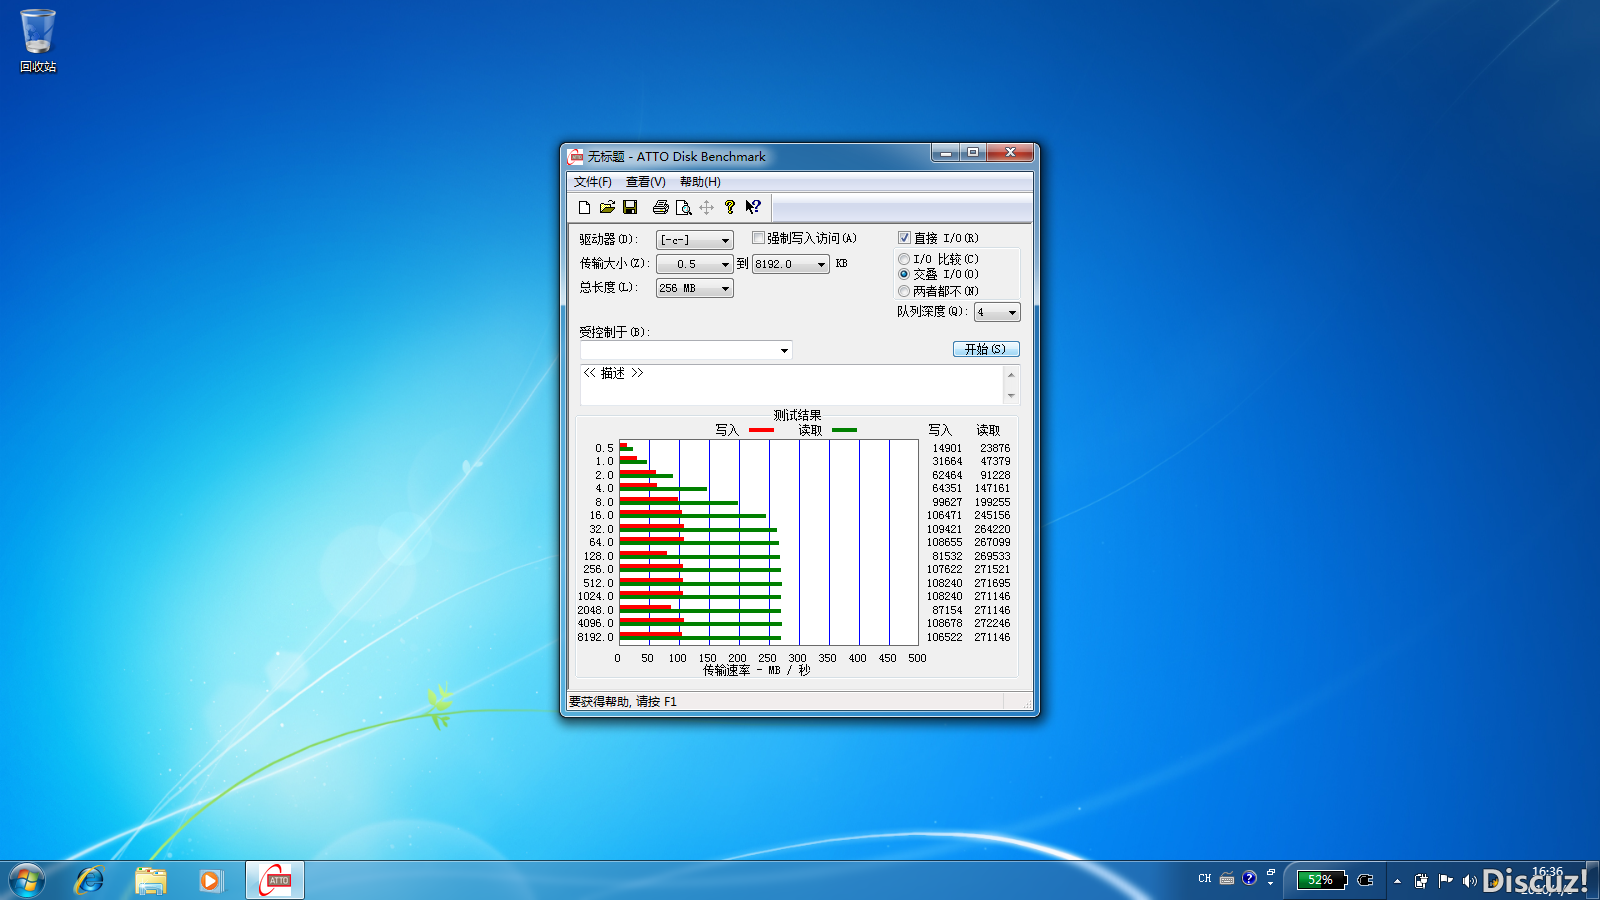1600x900 pixels.
Task: Click the New file toolbar icon
Action: [x=585, y=207]
